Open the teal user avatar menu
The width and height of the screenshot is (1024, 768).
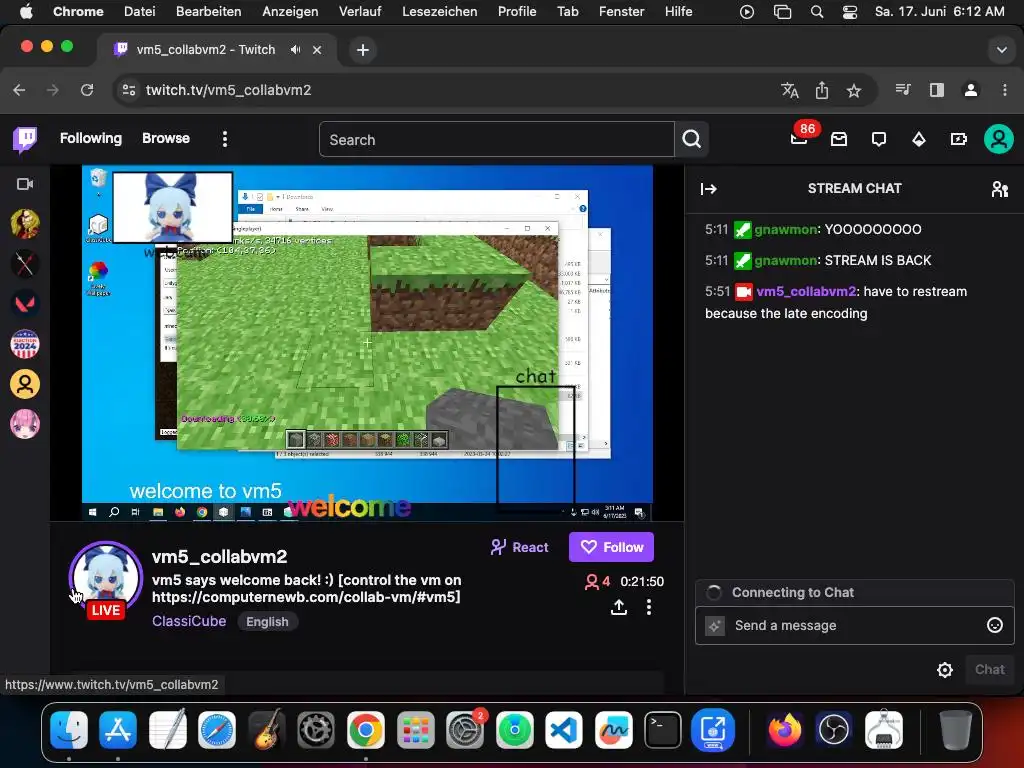[999, 139]
